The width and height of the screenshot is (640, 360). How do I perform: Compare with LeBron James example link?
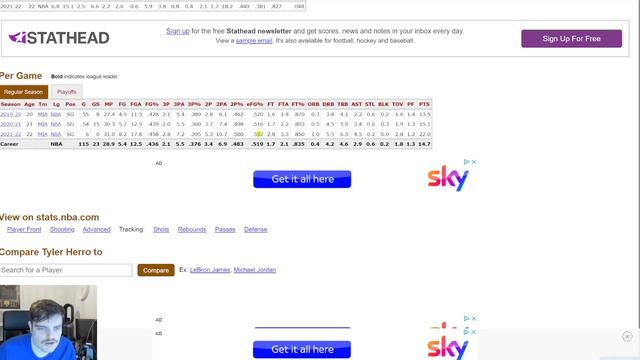click(x=210, y=270)
